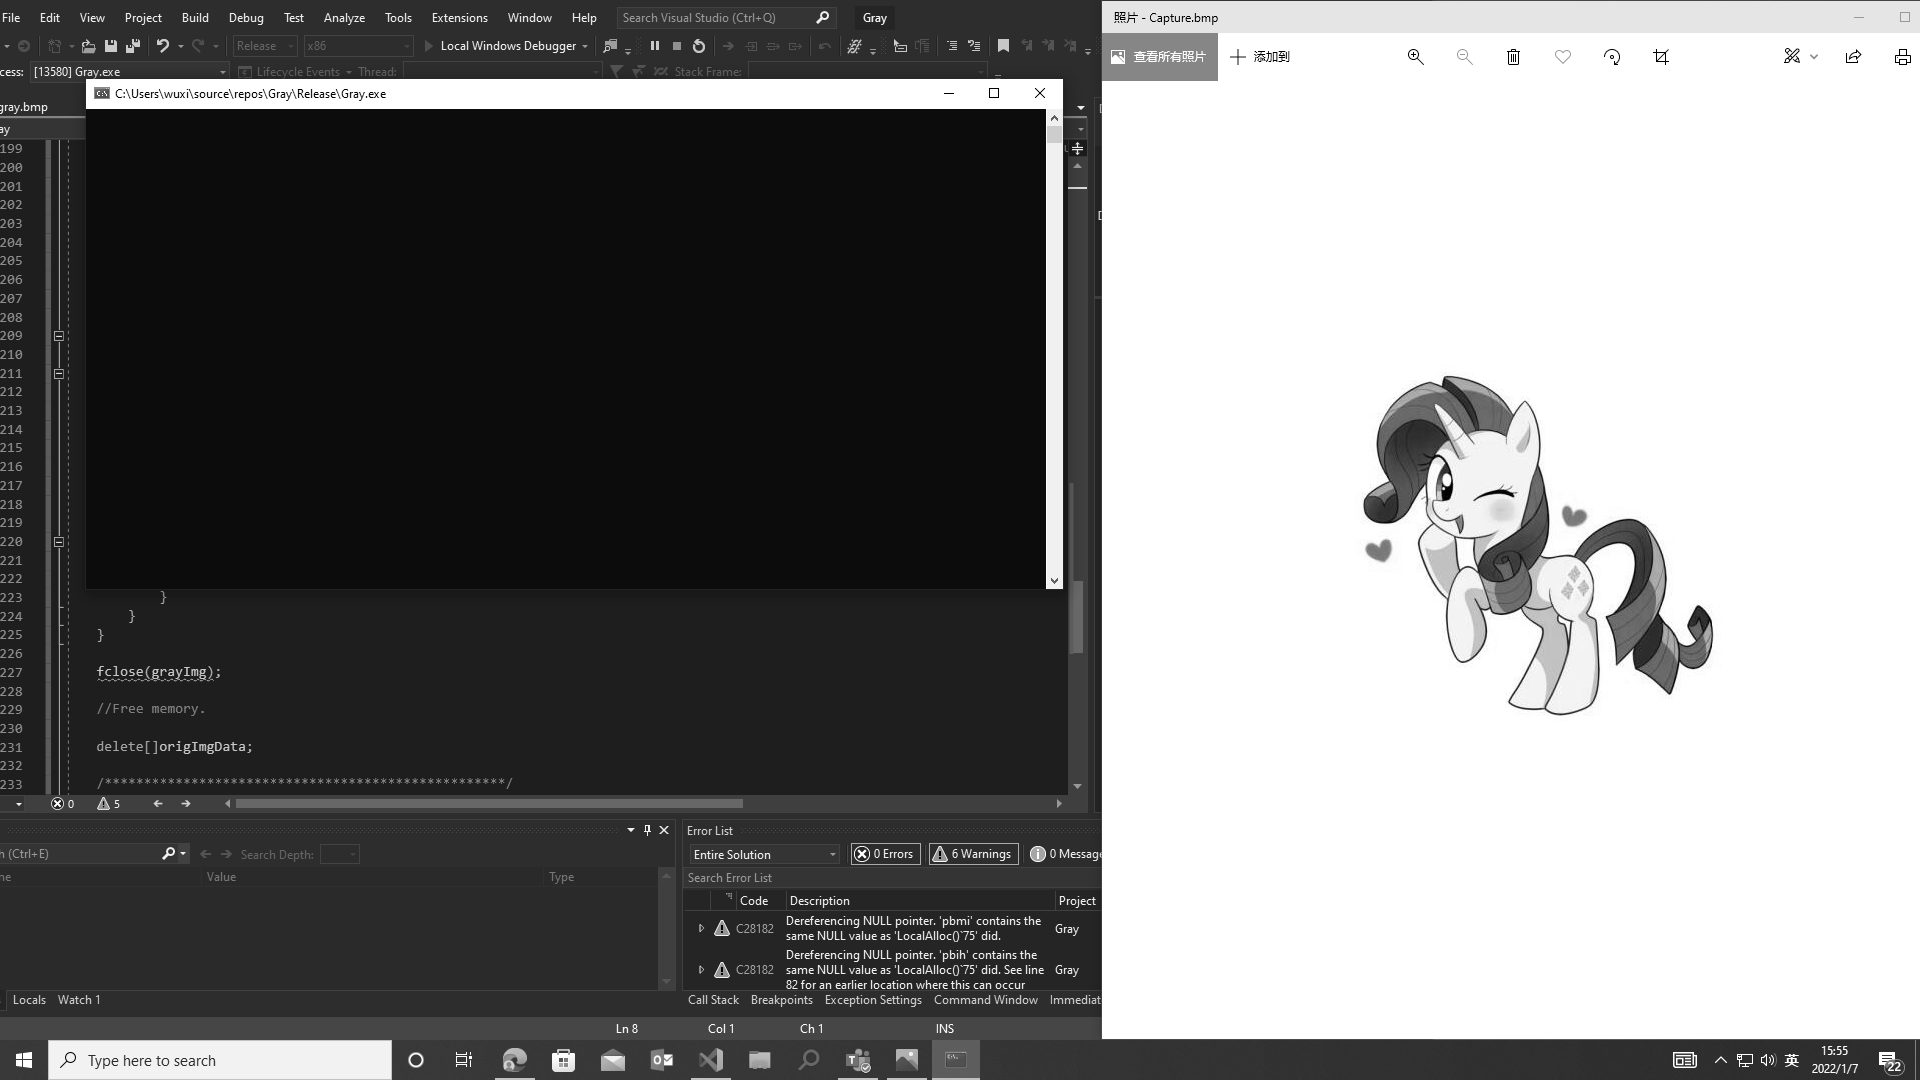
Task: Collapse the code block at line 209
Action: [59, 336]
